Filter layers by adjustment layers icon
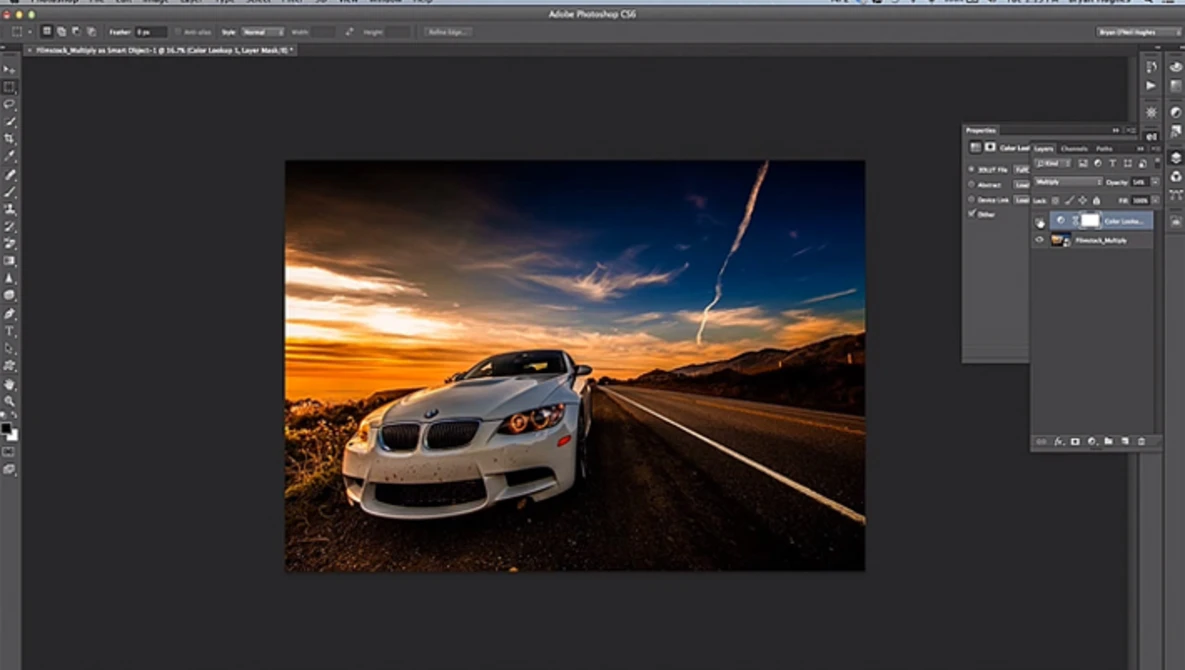1185x670 pixels. click(1097, 163)
